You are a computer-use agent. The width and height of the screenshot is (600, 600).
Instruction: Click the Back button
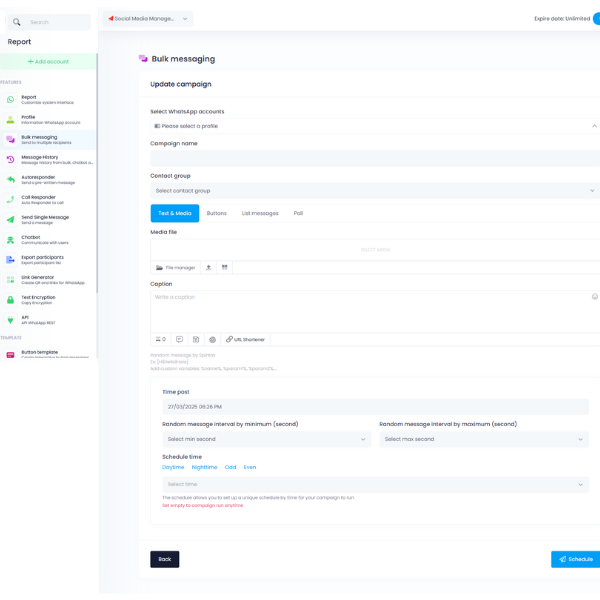(x=164, y=559)
